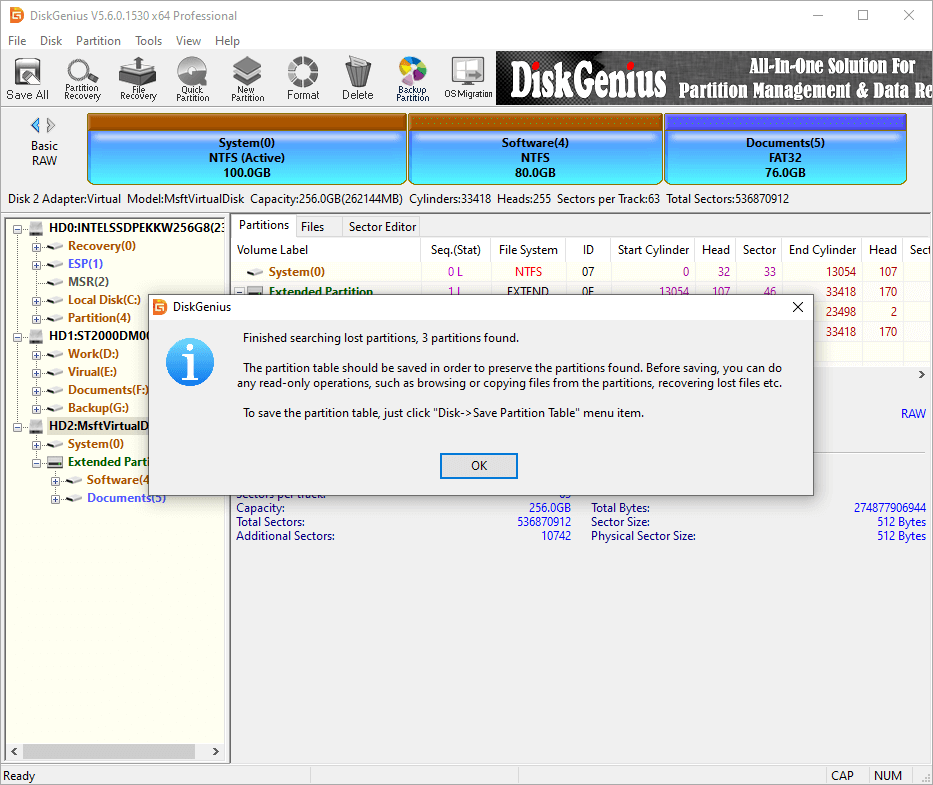Click the Additional Sectors value 10742
The image size is (933, 785).
(x=556, y=536)
